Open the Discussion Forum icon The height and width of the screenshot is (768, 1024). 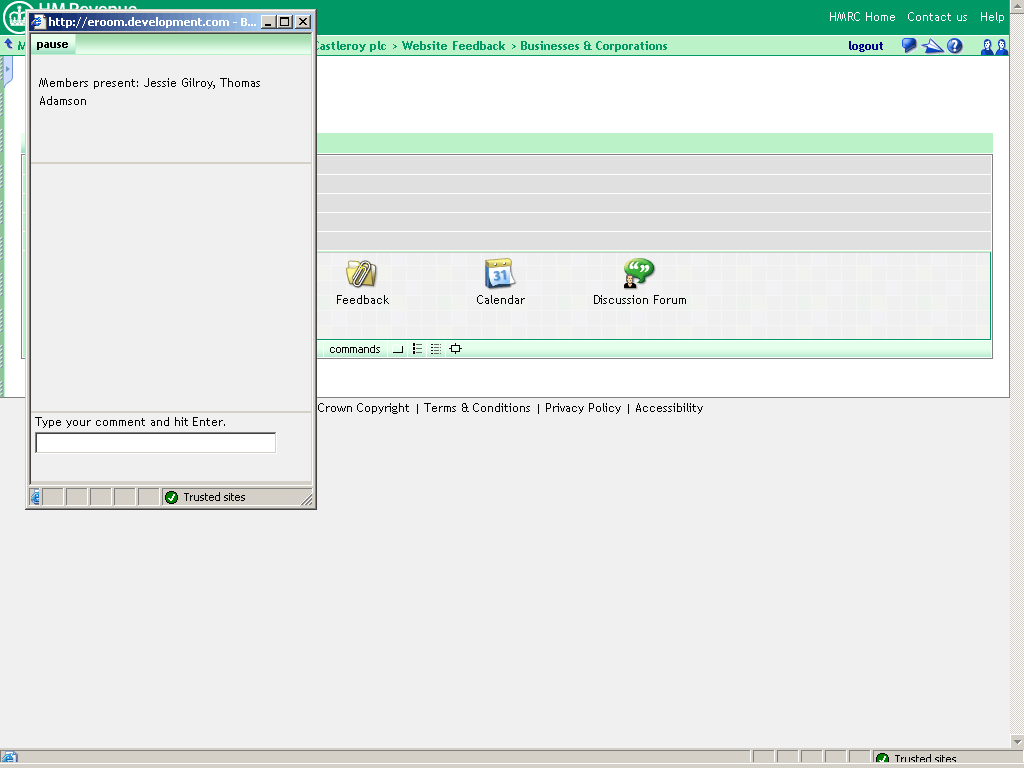tap(638, 274)
